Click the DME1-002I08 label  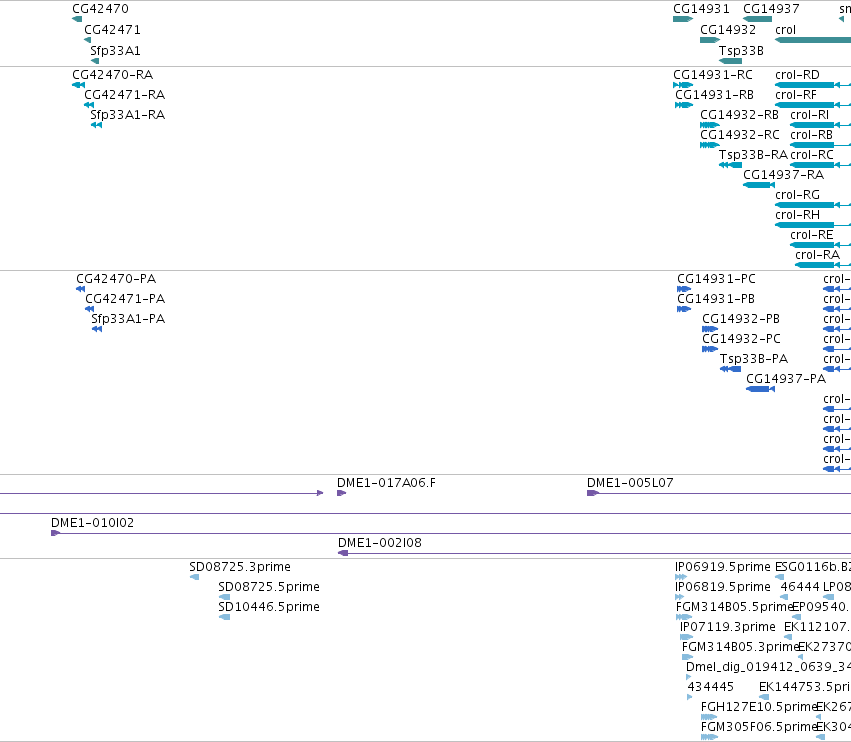coord(380,543)
